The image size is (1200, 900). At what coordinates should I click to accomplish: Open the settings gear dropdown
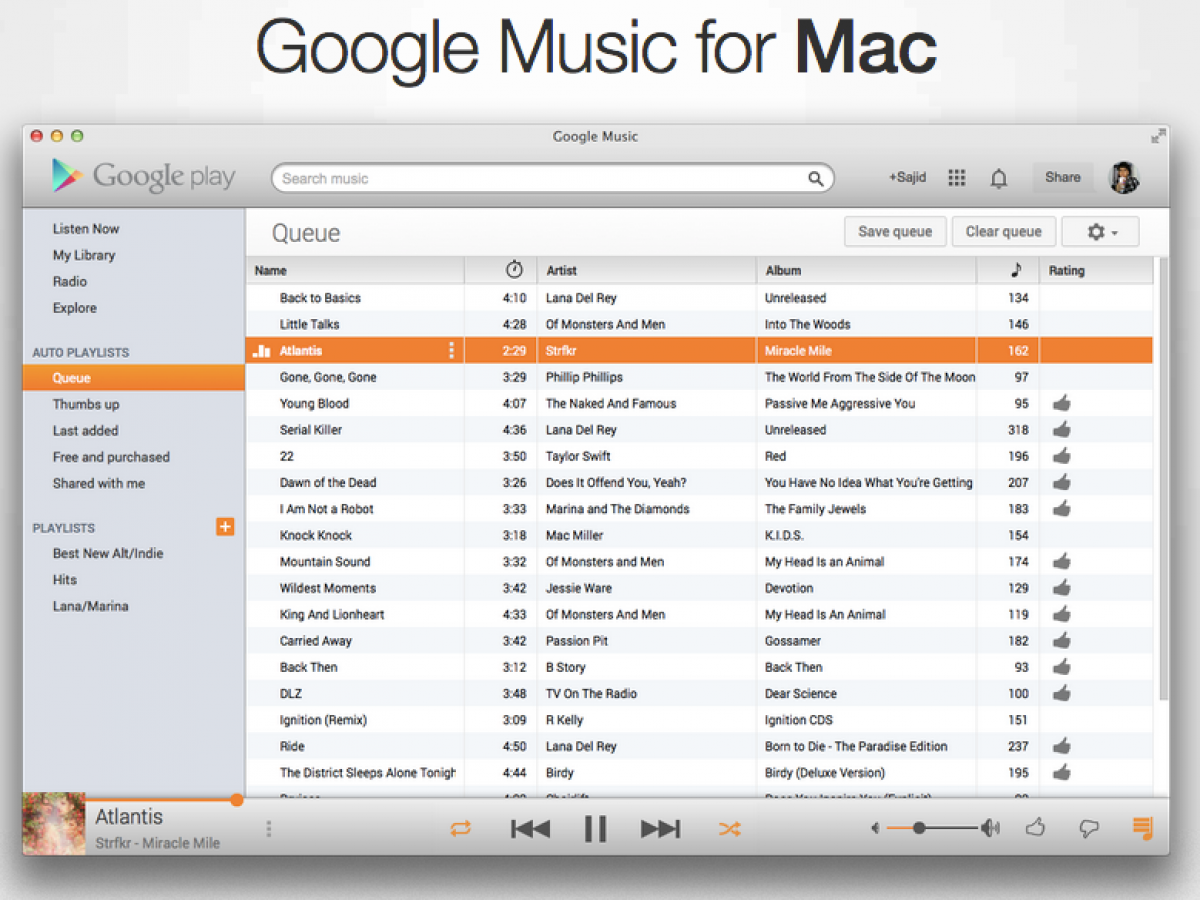tap(1100, 232)
